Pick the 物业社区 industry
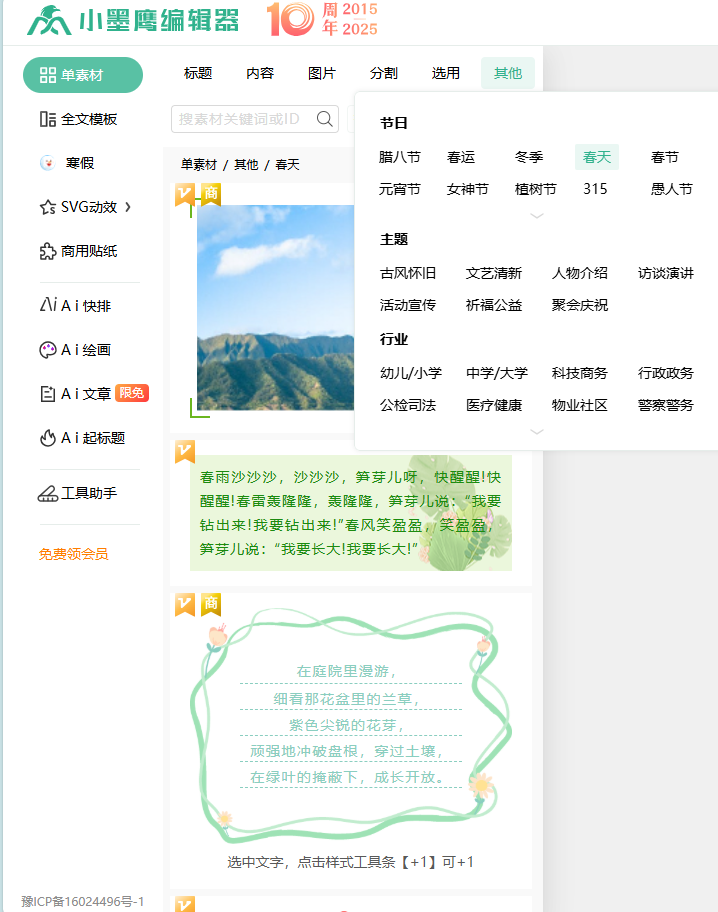 tap(580, 405)
